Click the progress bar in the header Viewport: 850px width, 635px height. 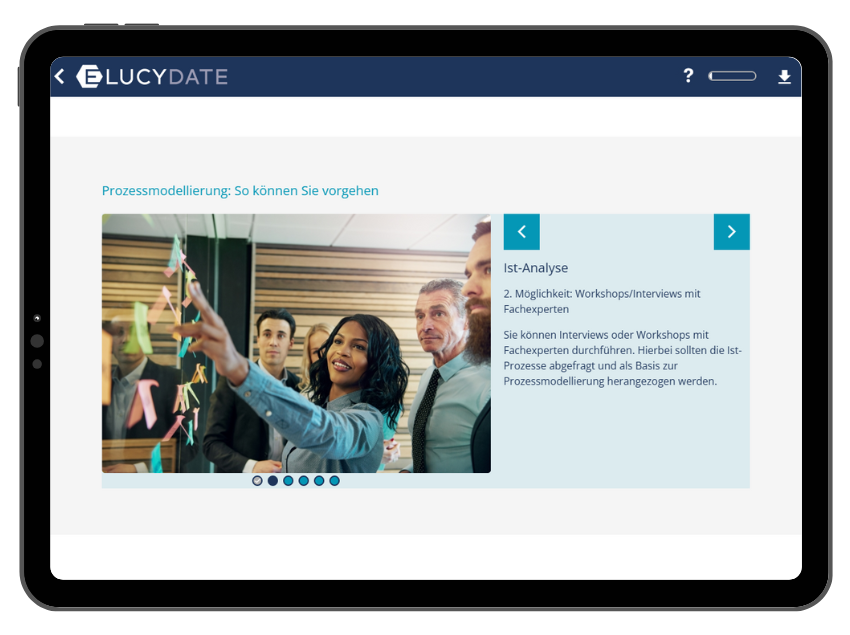[x=732, y=76]
